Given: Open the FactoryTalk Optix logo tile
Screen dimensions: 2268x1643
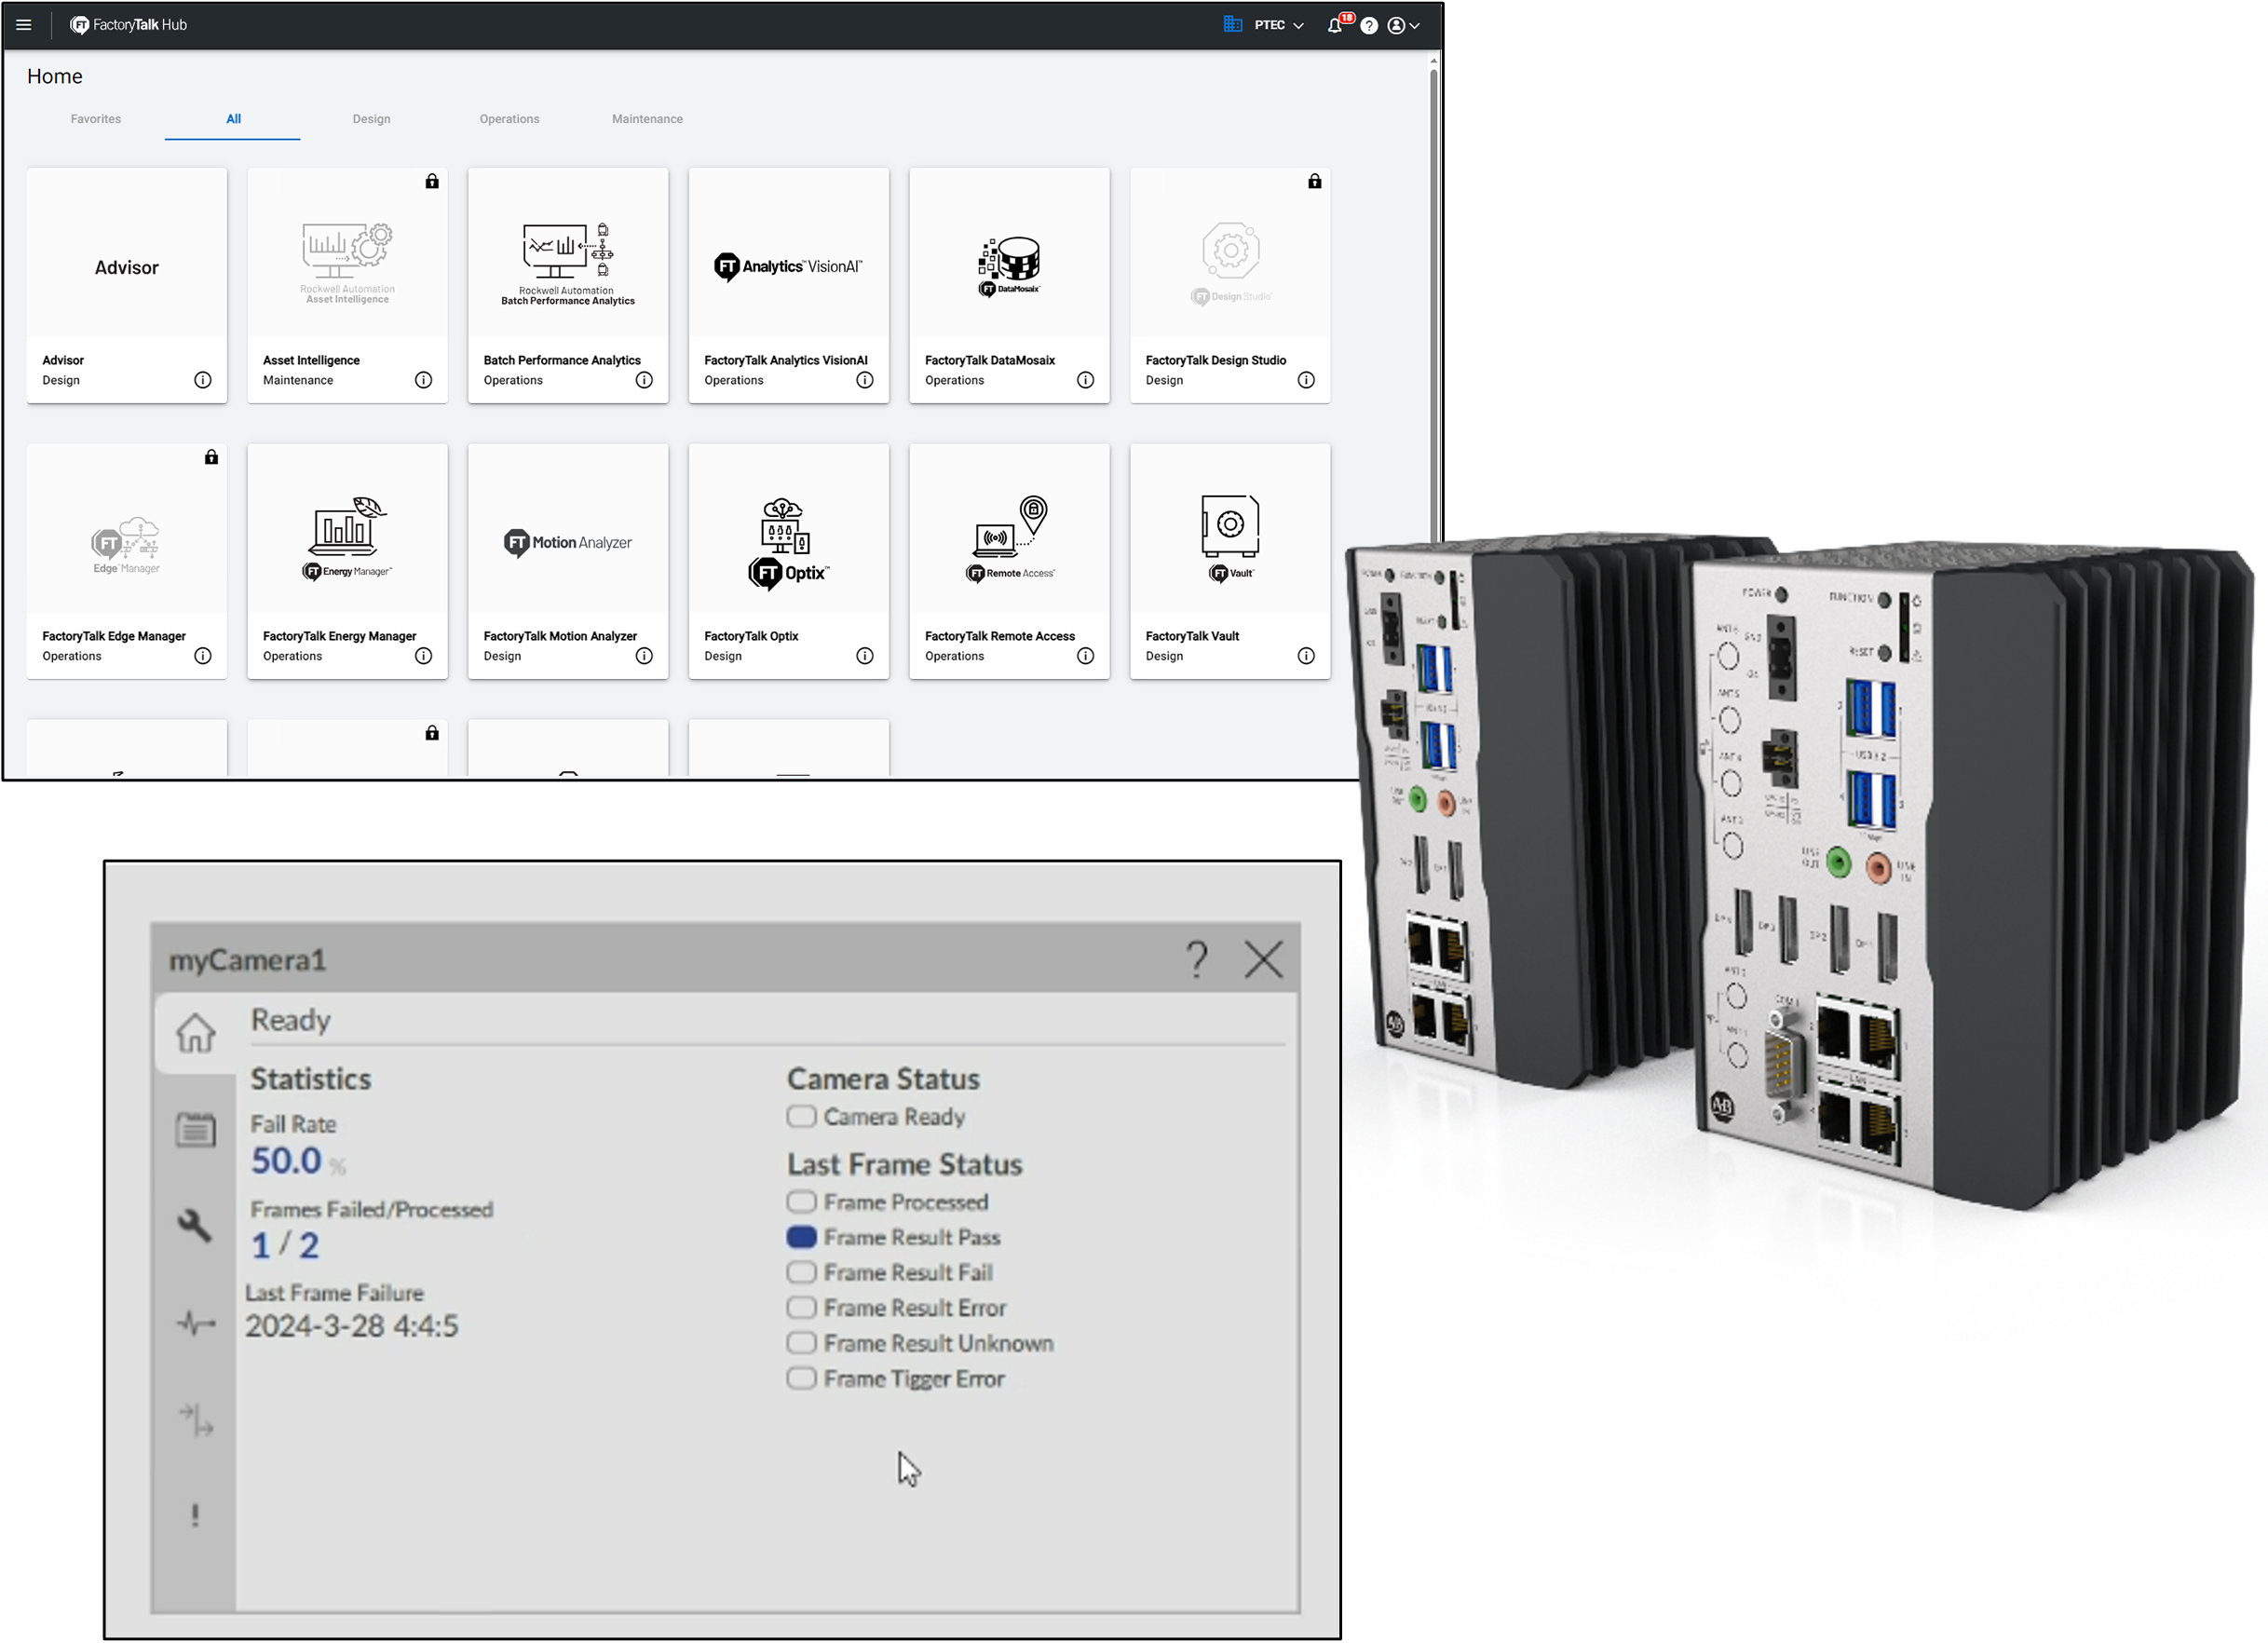Looking at the screenshot, I should point(789,544).
